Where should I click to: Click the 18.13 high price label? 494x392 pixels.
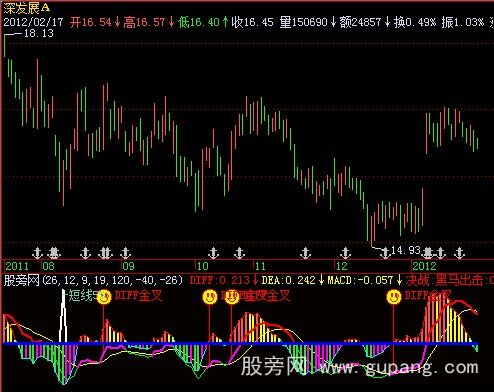point(39,33)
